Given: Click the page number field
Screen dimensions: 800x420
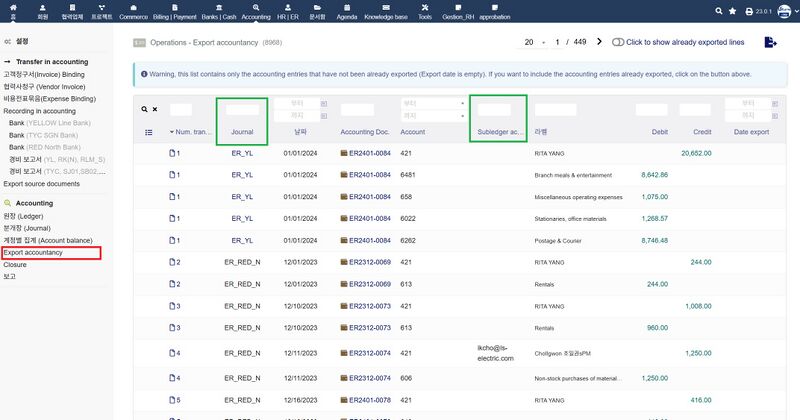Looking at the screenshot, I should (x=557, y=42).
